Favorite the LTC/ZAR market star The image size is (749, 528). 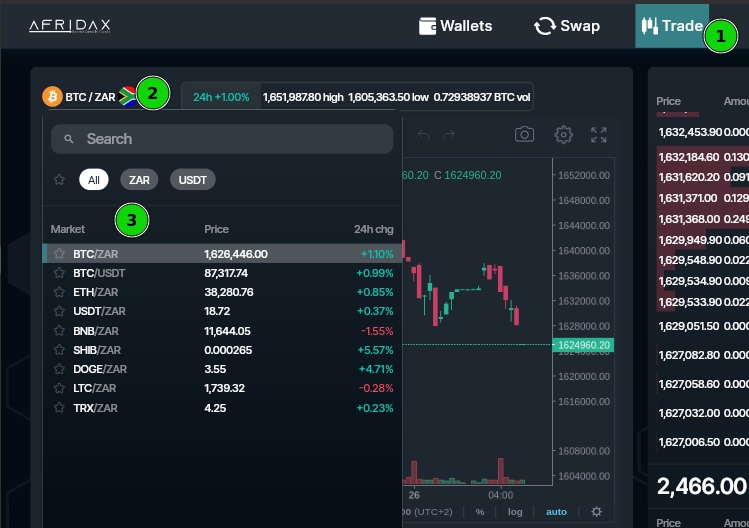(59, 388)
